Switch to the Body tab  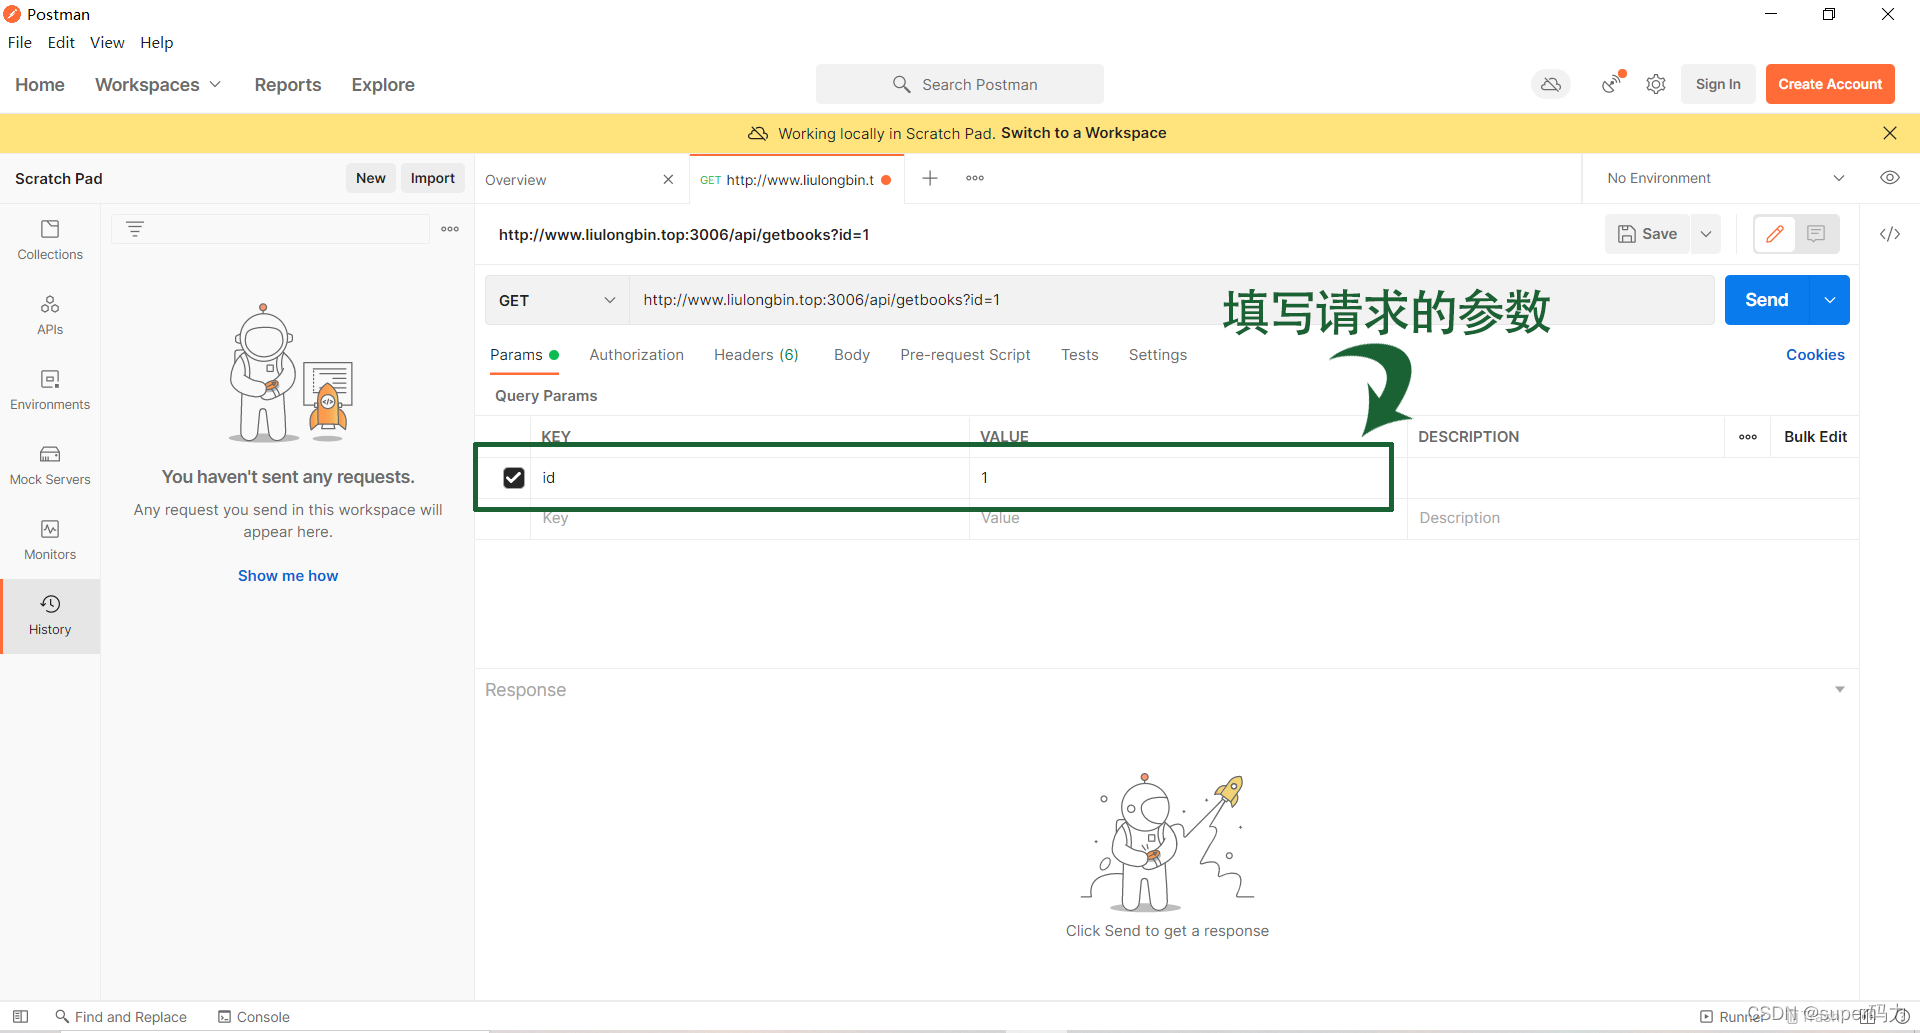pyautogui.click(x=852, y=355)
